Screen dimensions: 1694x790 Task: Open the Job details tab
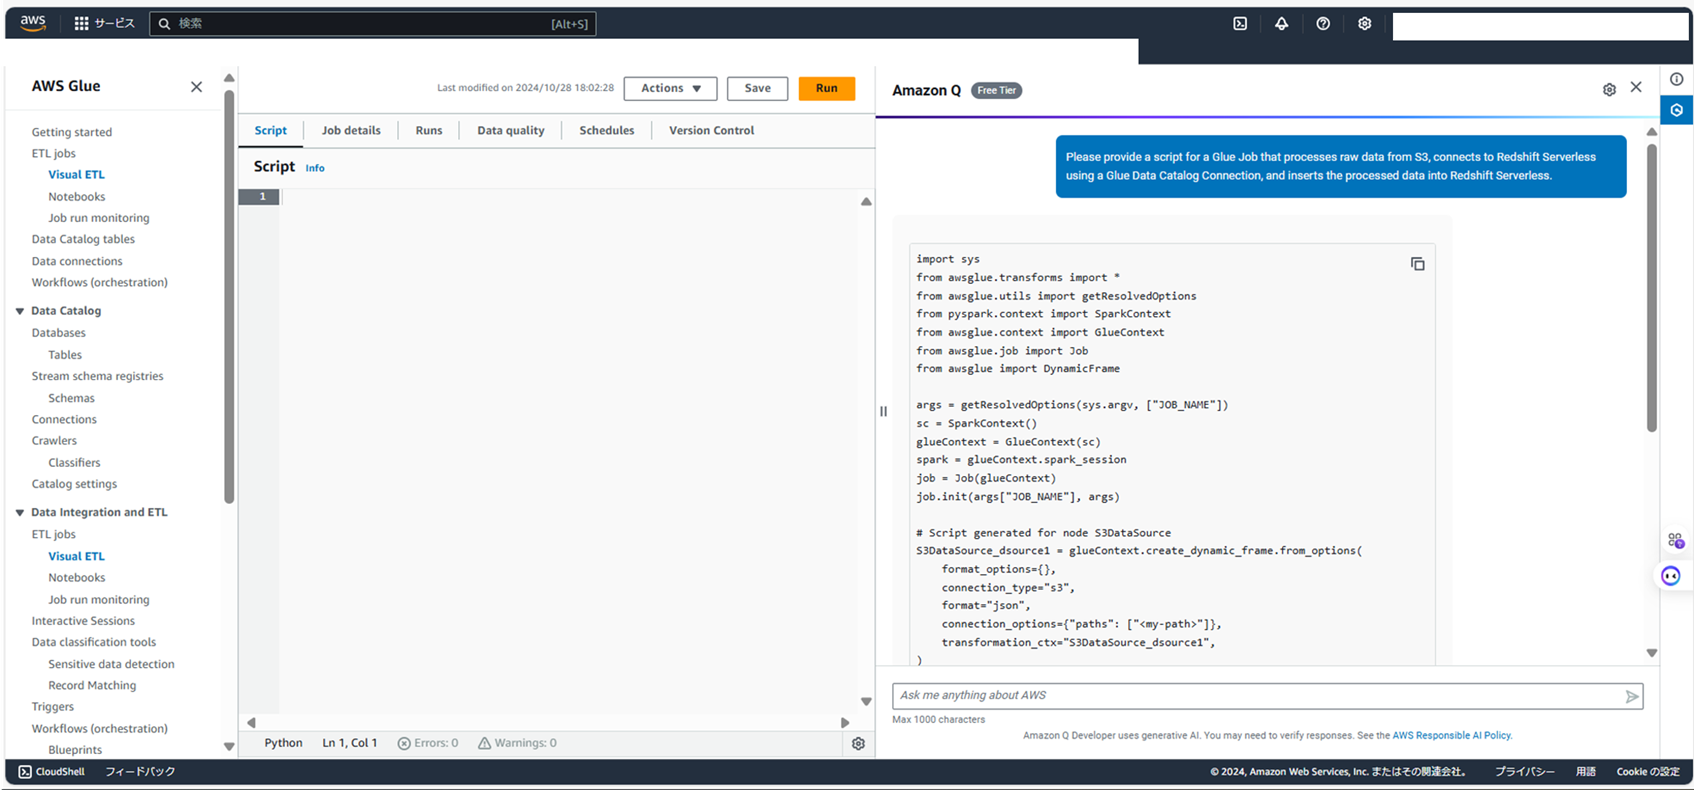point(351,130)
